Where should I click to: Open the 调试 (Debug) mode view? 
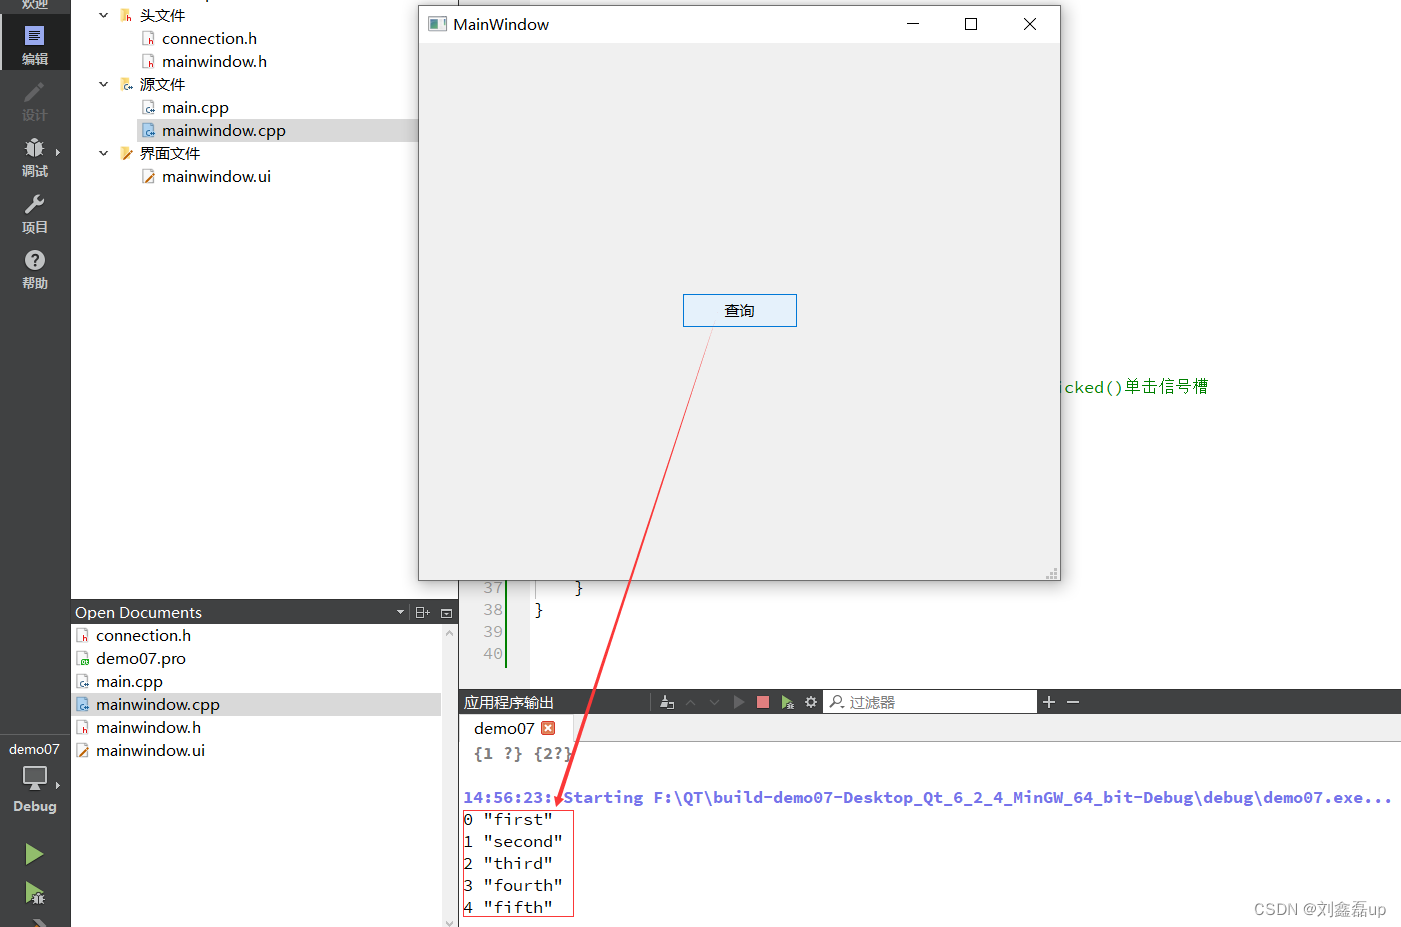point(34,158)
